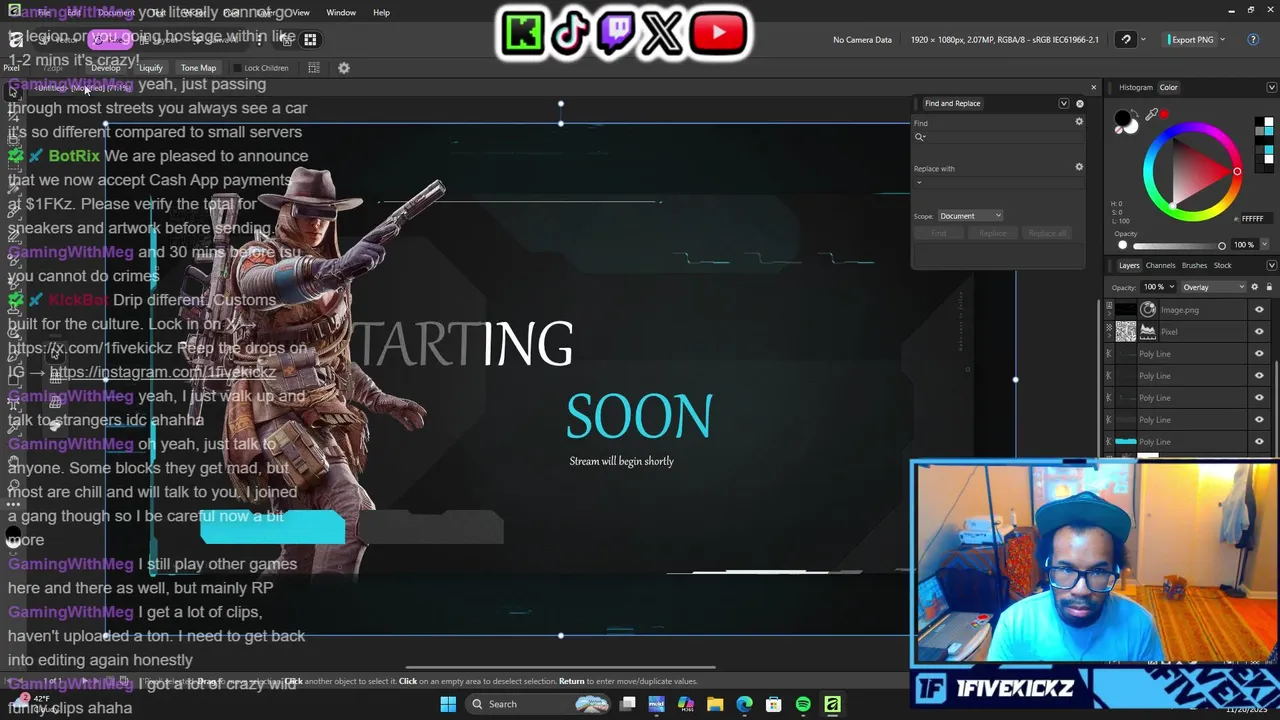
Task: Open the blue help question icon
Action: (1253, 40)
